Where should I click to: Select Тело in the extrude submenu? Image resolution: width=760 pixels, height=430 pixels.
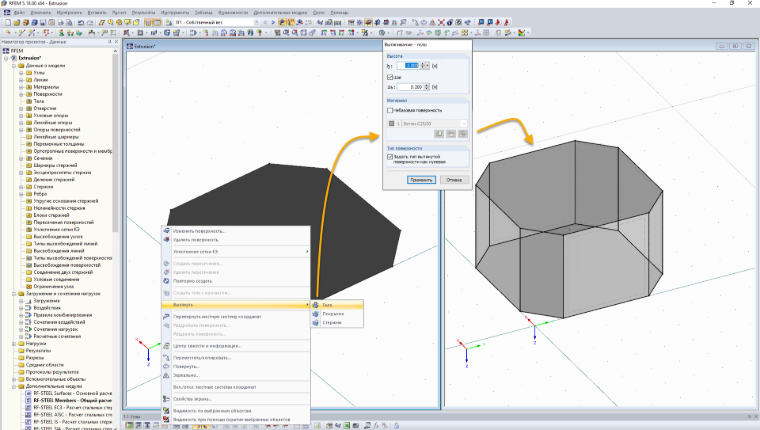tap(337, 305)
